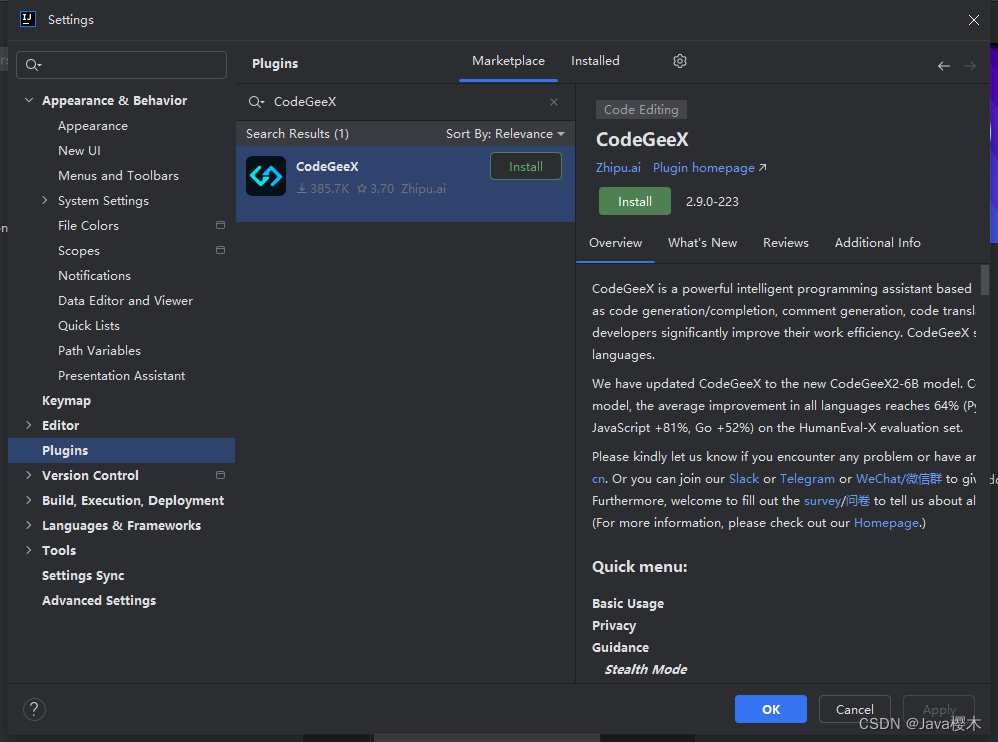Viewport: 998px width, 742px height.
Task: Clear the CodeGeeX search text
Action: [554, 102]
